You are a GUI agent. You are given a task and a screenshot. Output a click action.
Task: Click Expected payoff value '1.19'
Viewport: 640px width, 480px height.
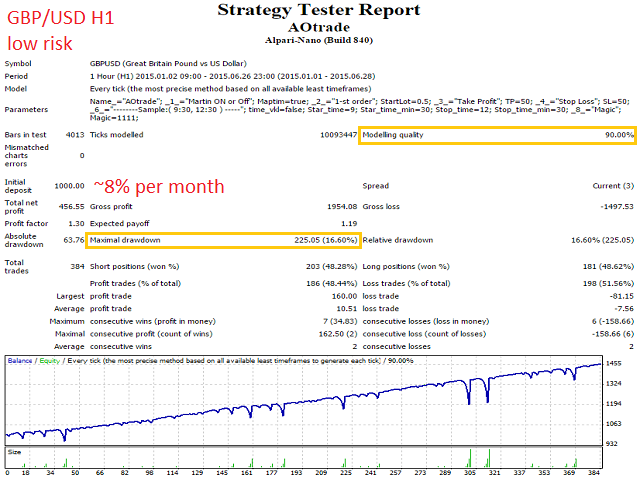pyautogui.click(x=349, y=224)
